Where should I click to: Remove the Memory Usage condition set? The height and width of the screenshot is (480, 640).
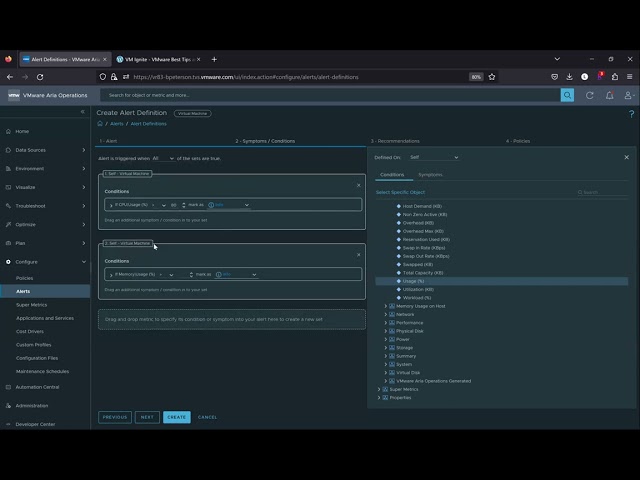point(359,255)
